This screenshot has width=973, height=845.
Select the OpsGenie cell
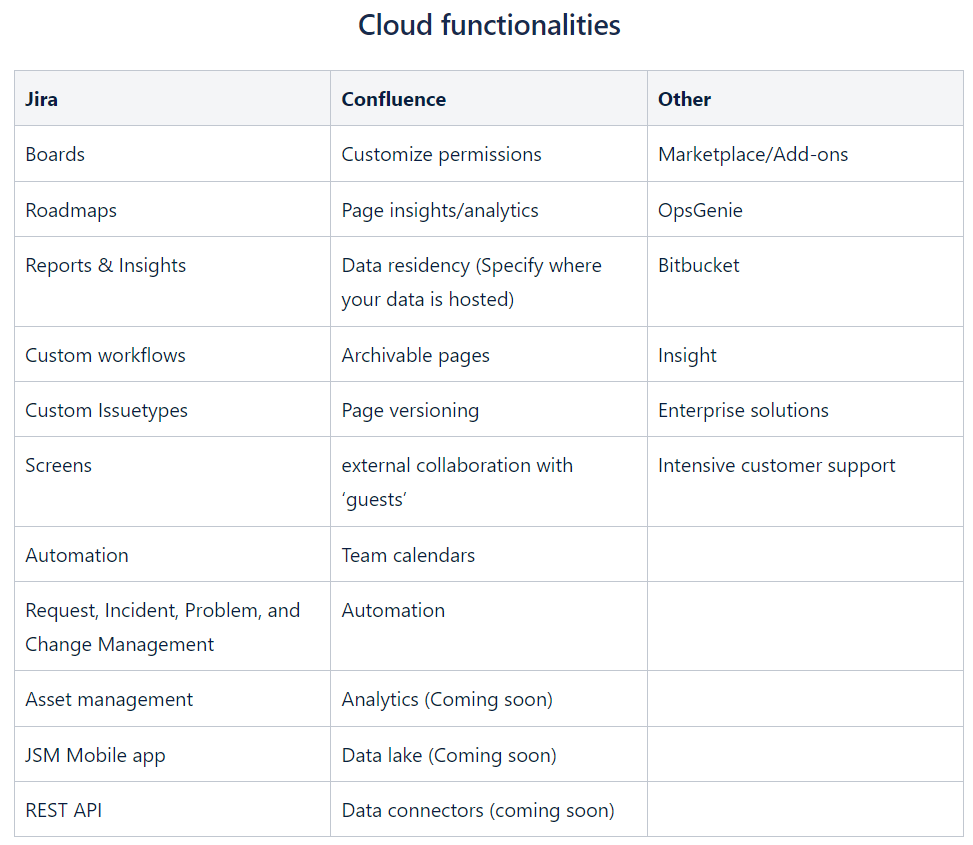click(805, 210)
